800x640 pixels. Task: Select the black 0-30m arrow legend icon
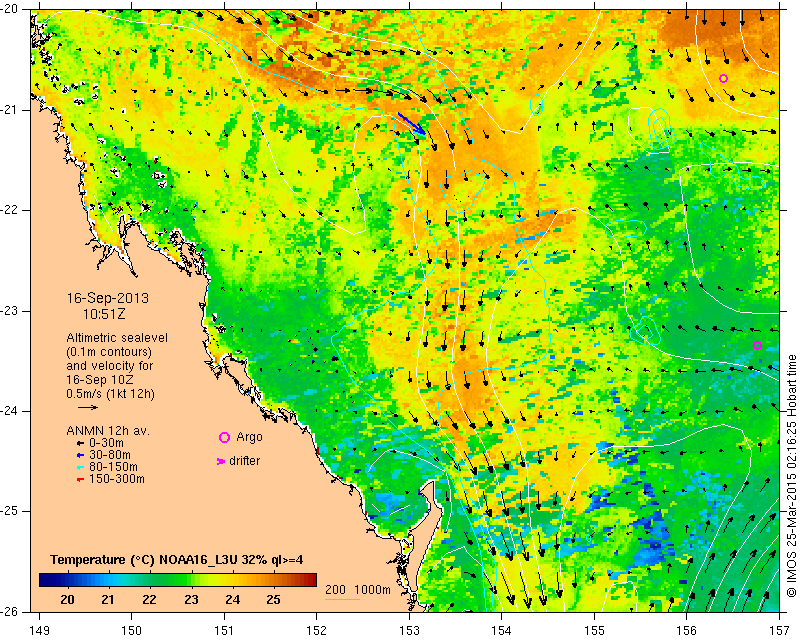[80, 443]
